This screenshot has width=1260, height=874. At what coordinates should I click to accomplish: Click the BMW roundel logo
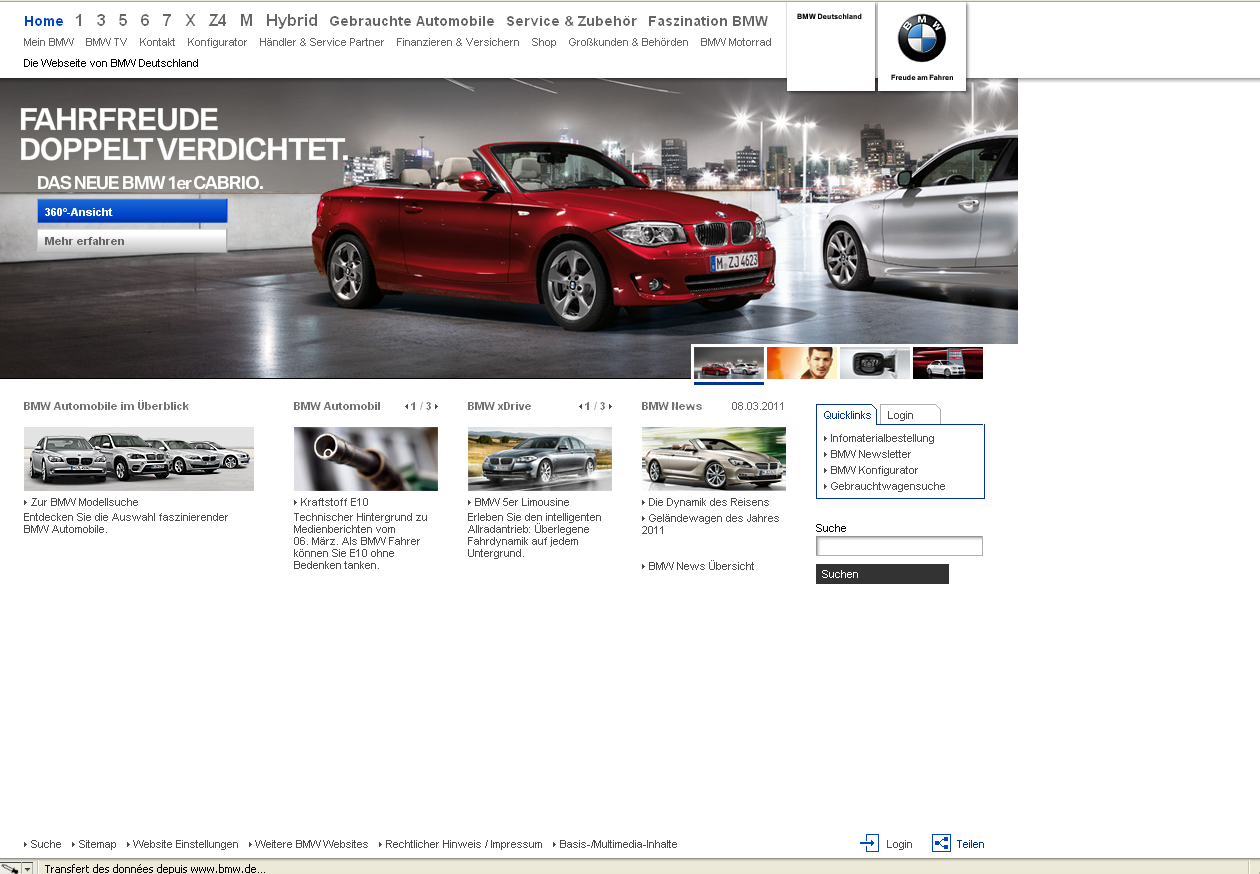pyautogui.click(x=921, y=39)
